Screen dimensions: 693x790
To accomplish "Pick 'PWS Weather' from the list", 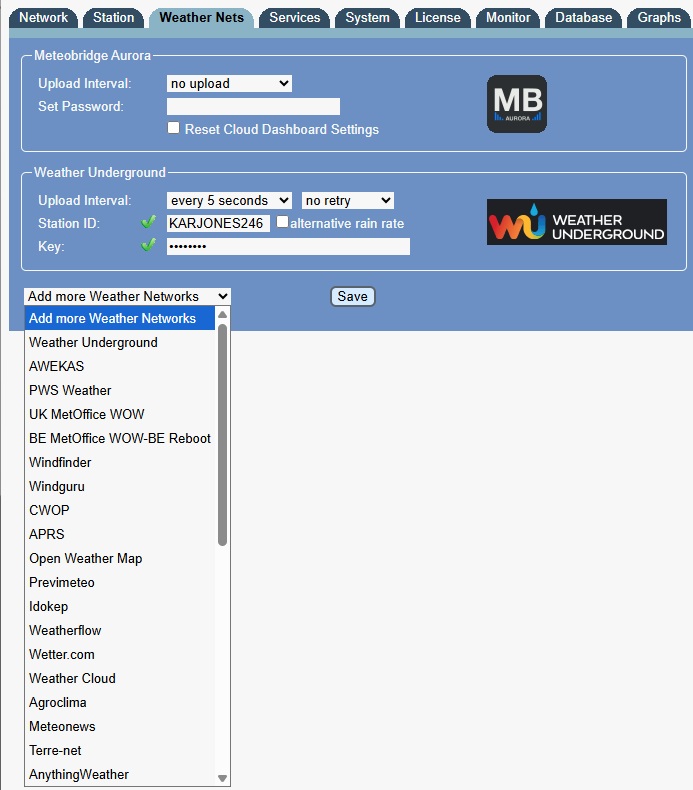I will [x=120, y=390].
